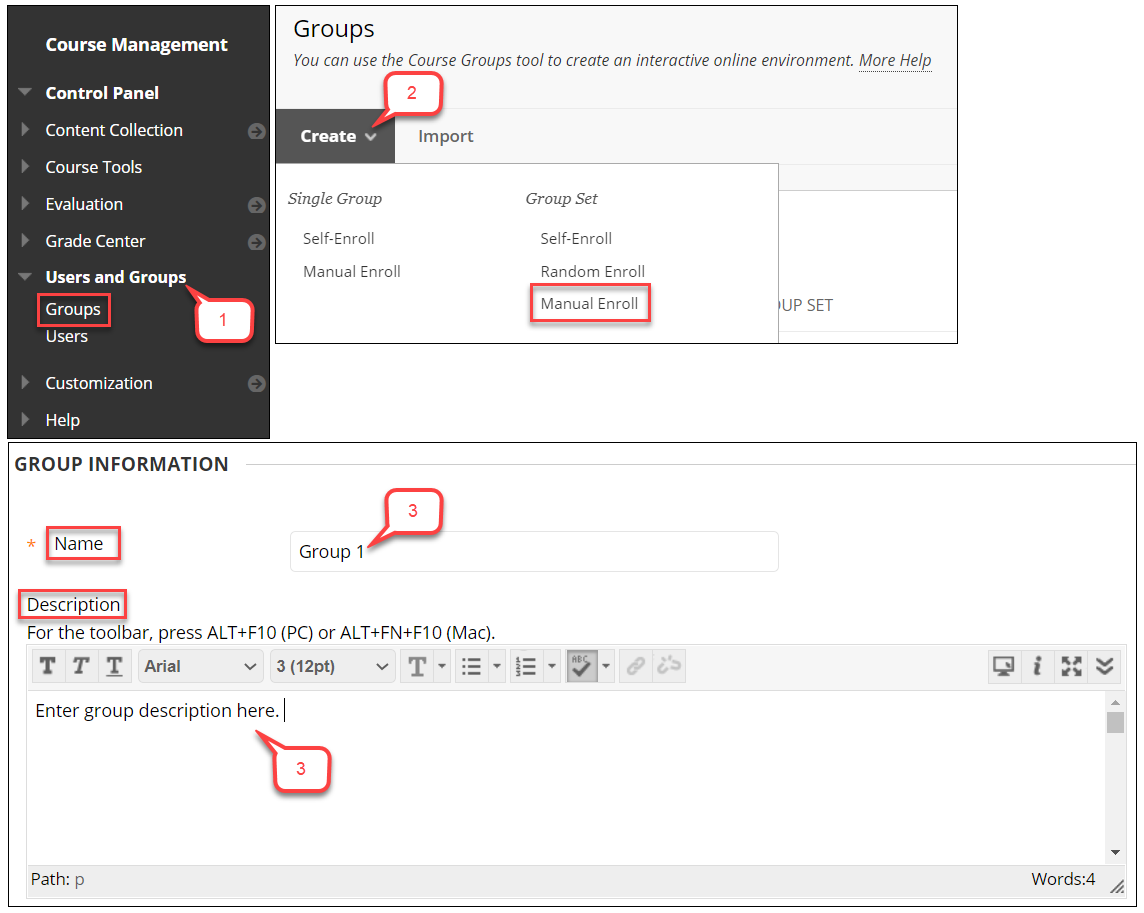Viewport: 1144px width, 913px height.
Task: Click the Grade Center go-arrow icon
Action: click(256, 242)
